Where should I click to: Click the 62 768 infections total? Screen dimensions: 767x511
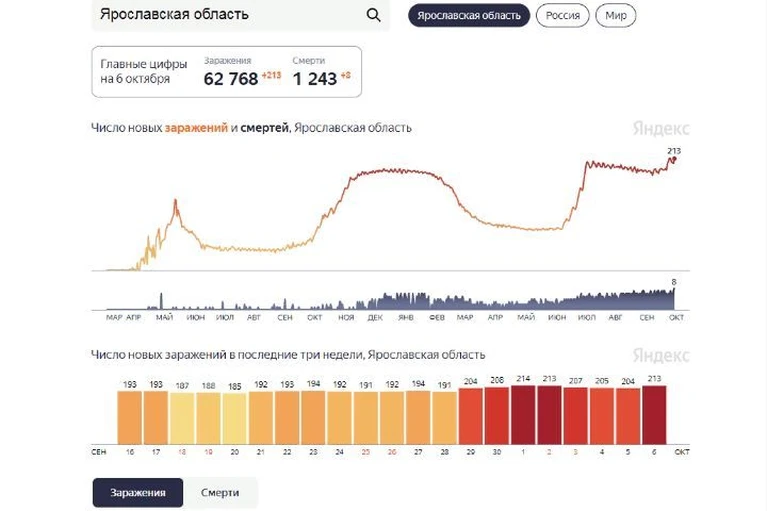point(231,79)
